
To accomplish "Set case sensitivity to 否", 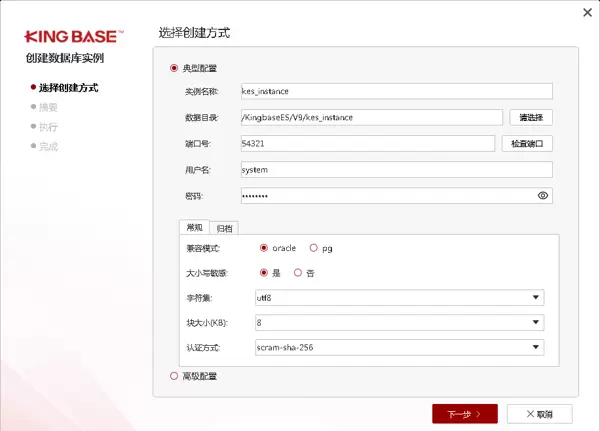I will [x=297, y=272].
